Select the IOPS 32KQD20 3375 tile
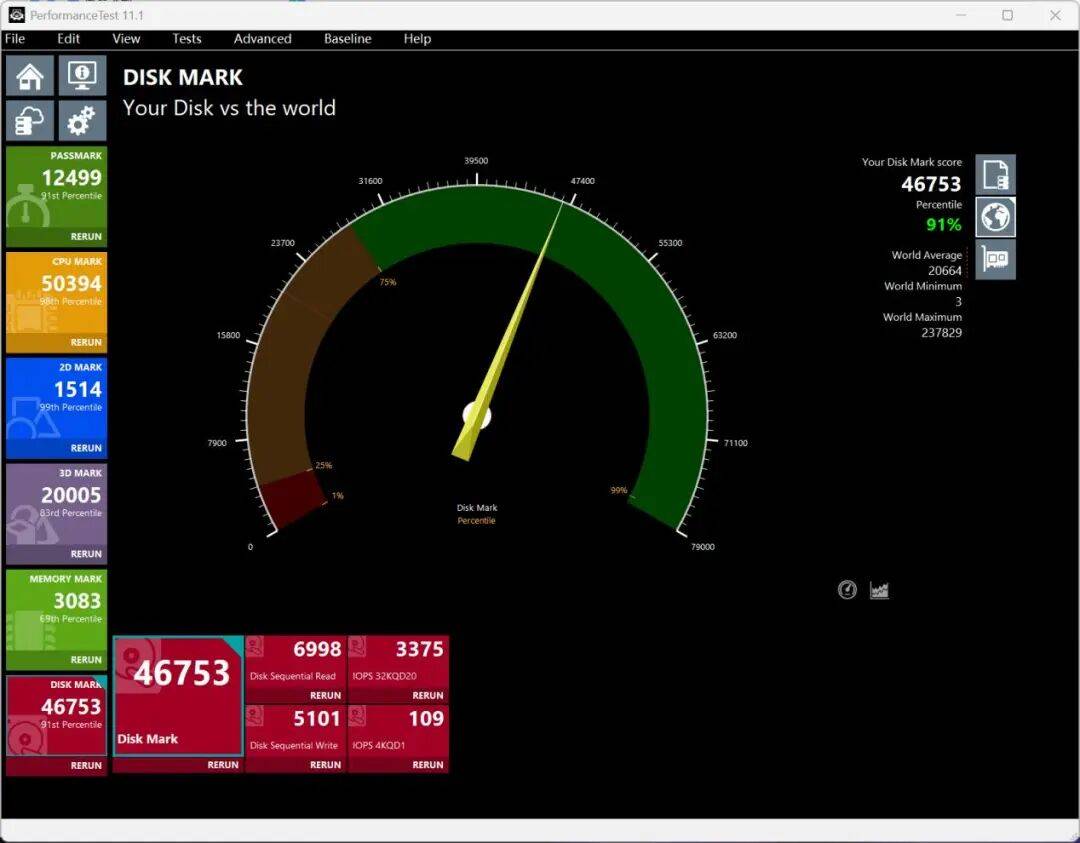1080x843 pixels. pos(398,662)
